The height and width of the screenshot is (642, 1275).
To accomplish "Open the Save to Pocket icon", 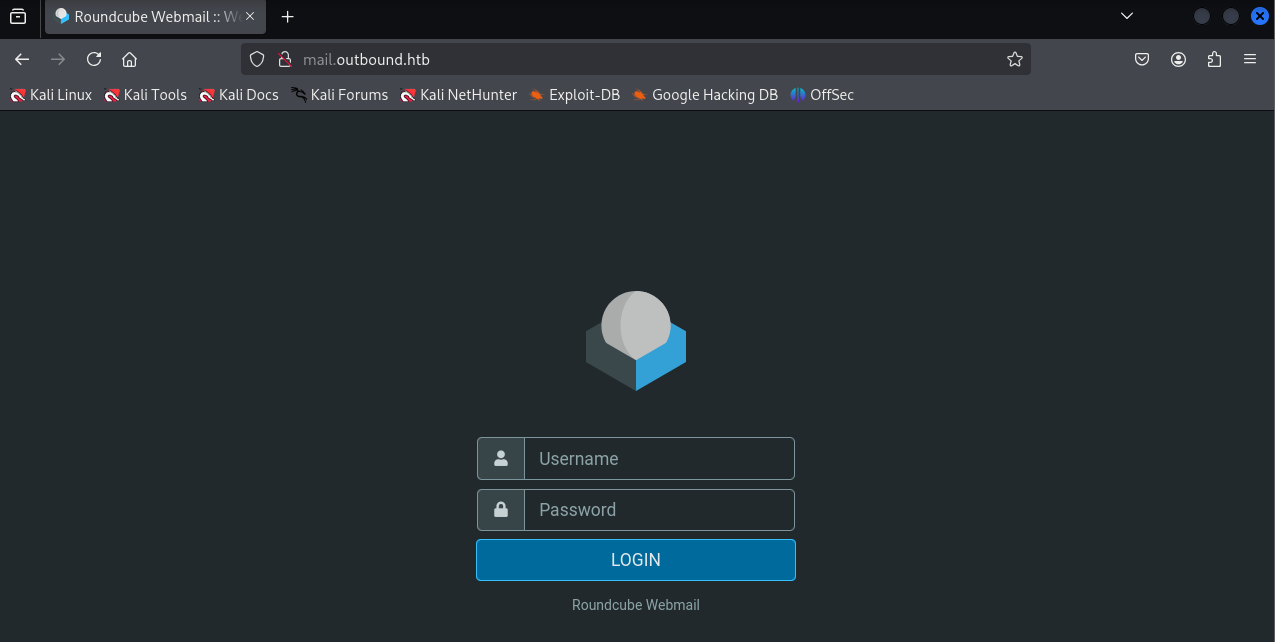I will [1142, 59].
